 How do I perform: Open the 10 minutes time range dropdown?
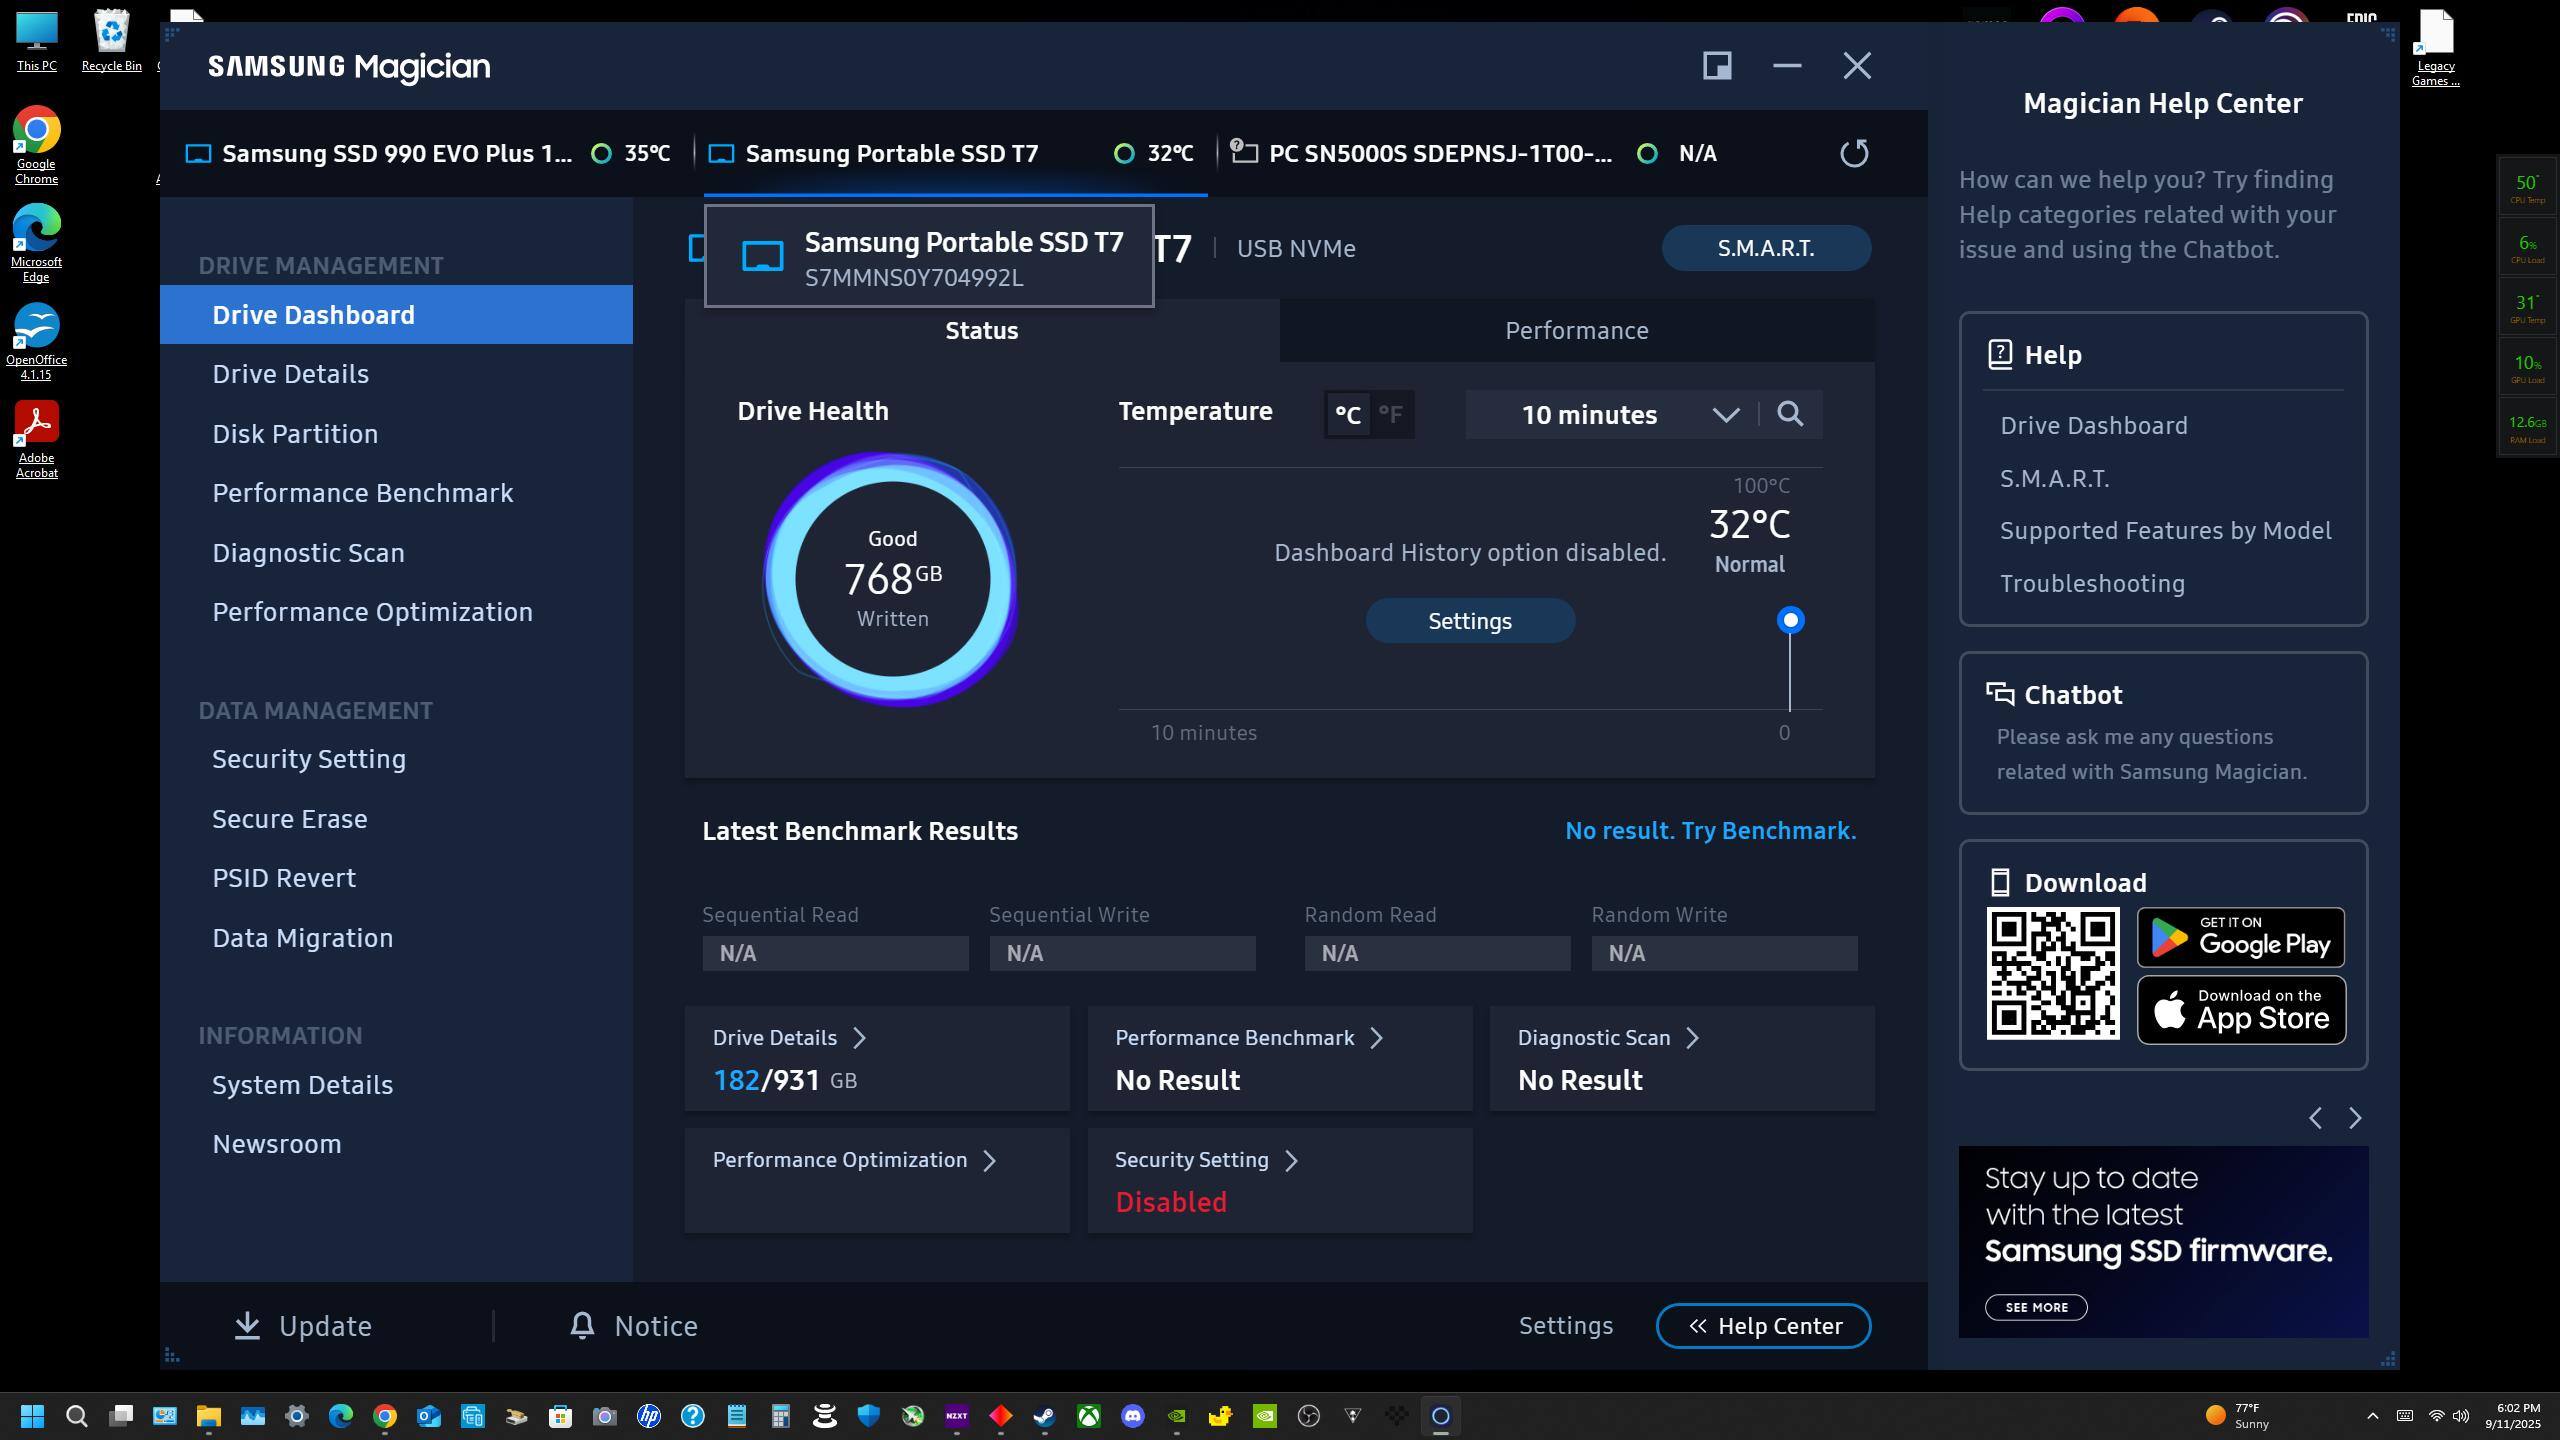pyautogui.click(x=1612, y=414)
